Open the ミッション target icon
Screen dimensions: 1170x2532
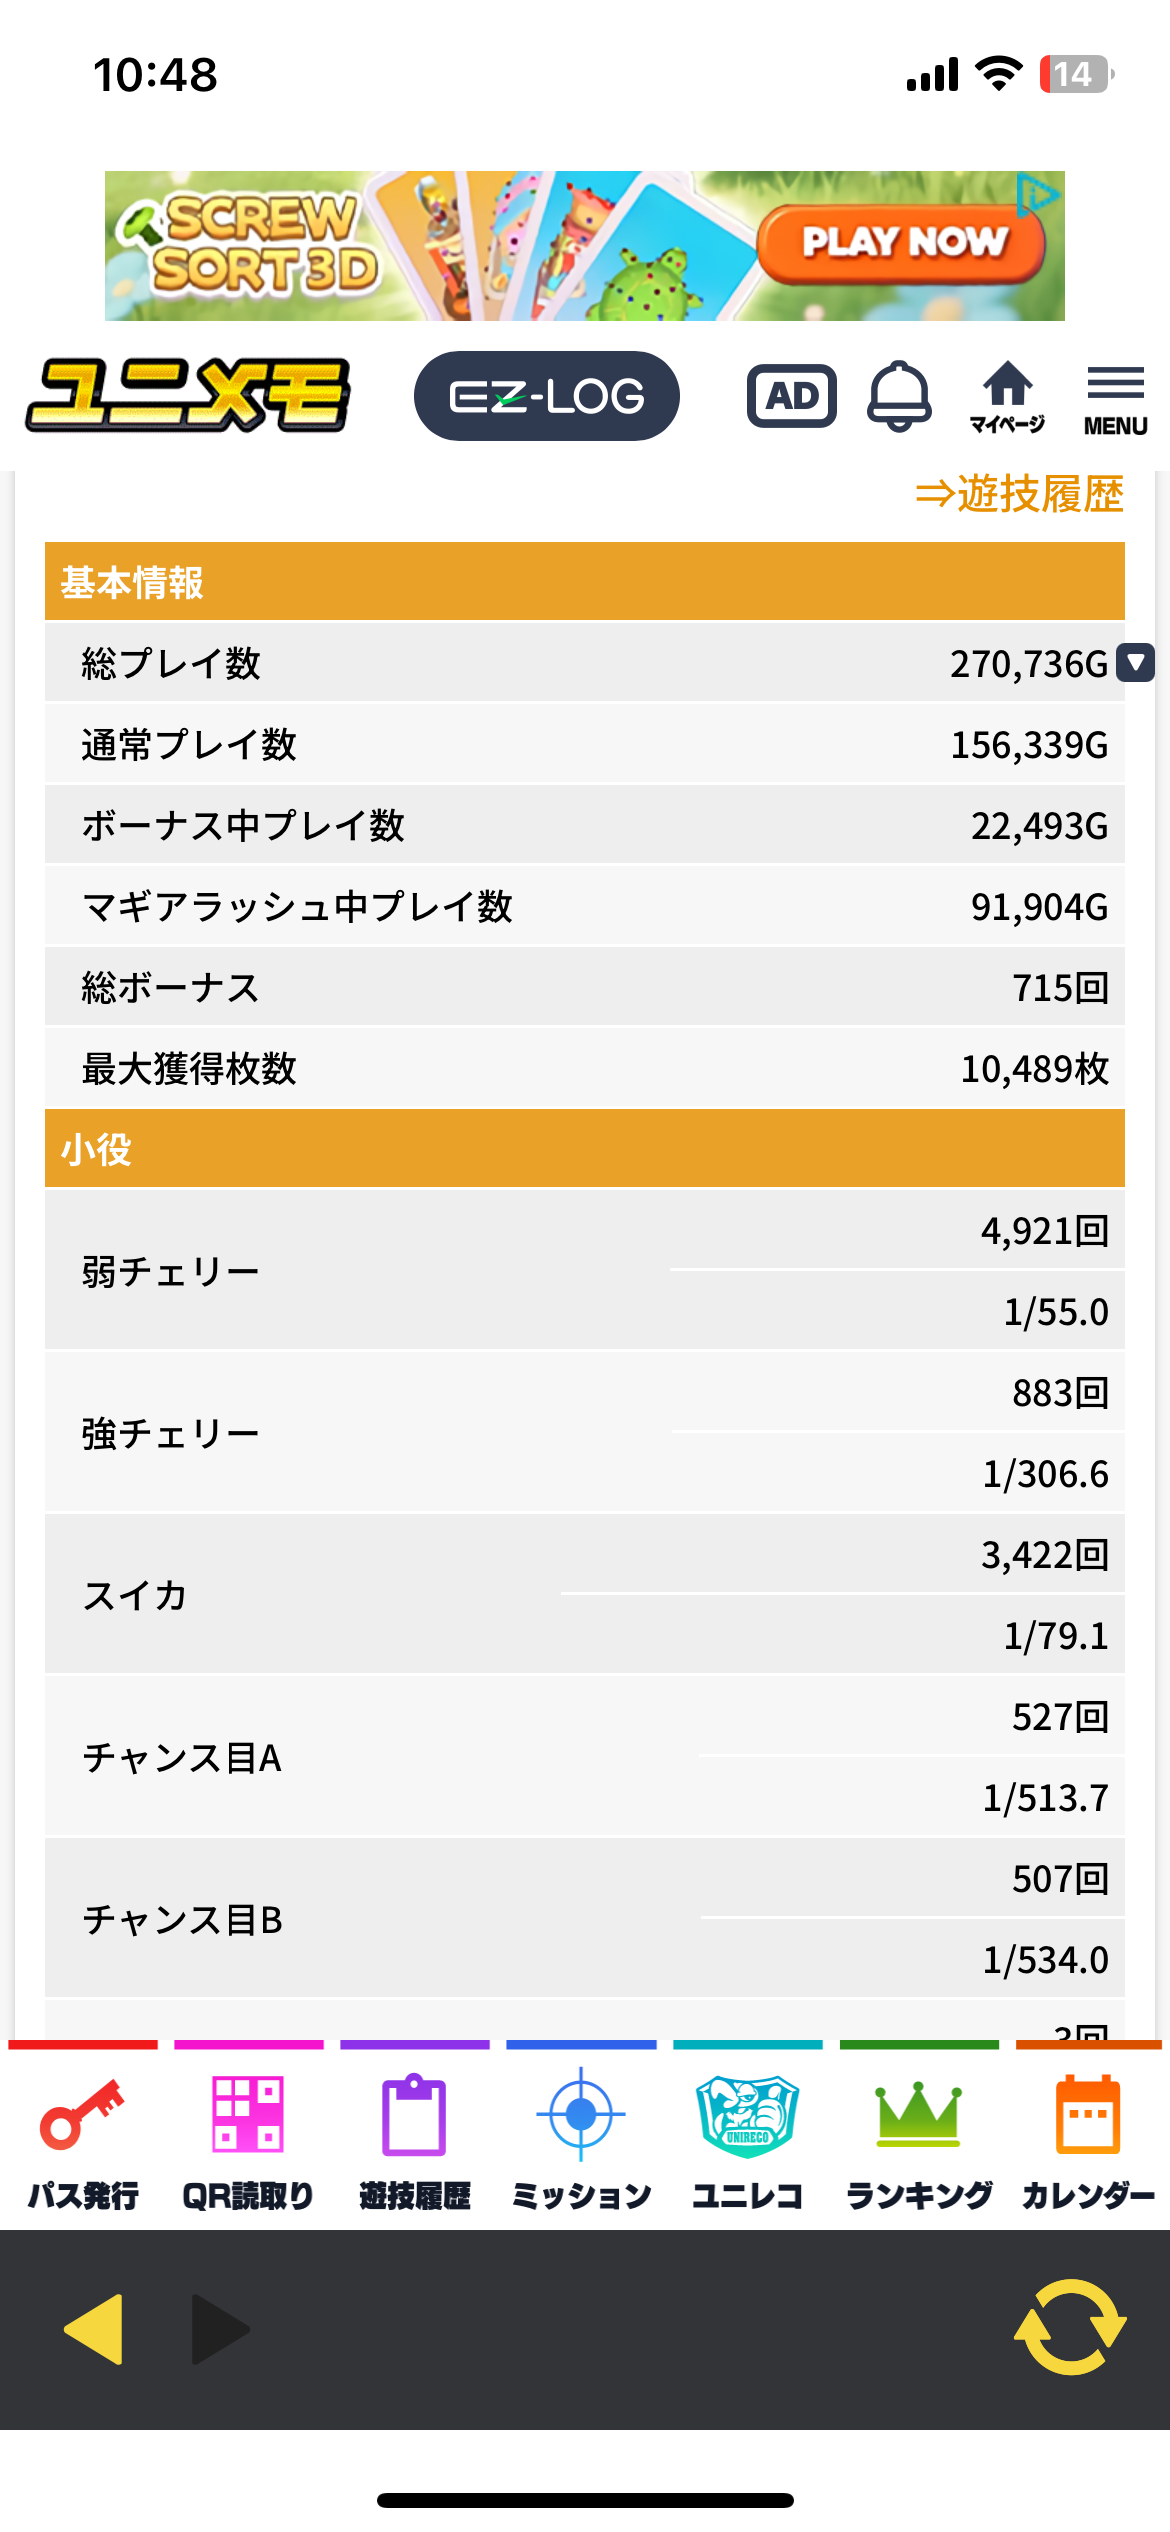click(581, 2137)
